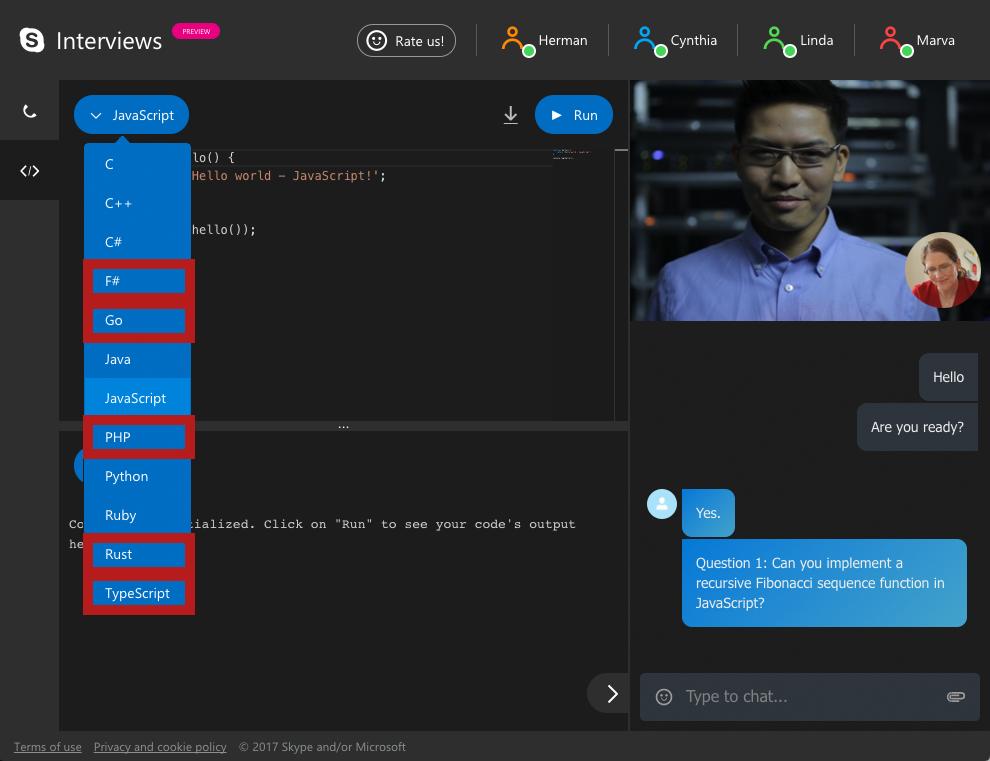Collapse the JavaScript language dropdown
This screenshot has height=761, width=990.
131,115
